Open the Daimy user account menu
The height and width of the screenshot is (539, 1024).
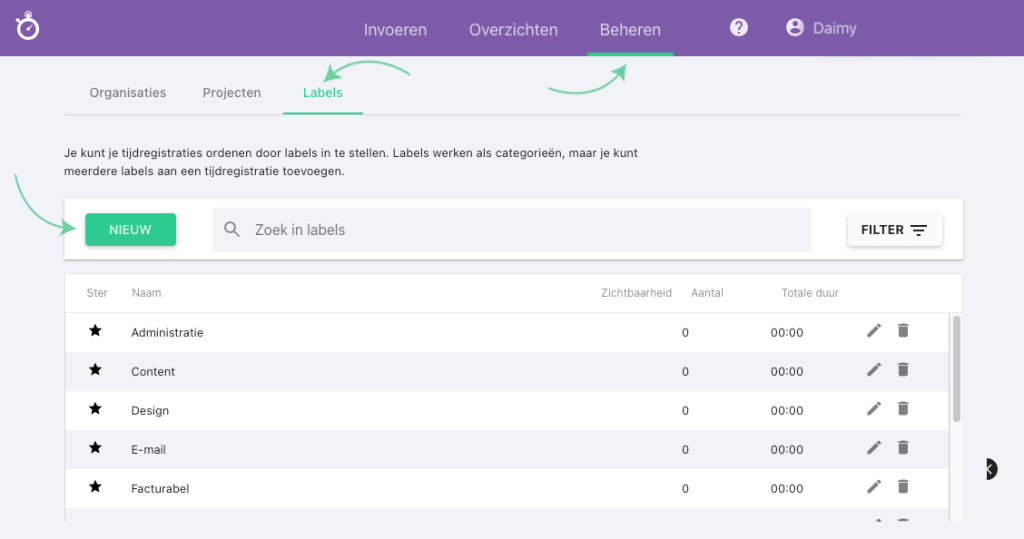coord(821,28)
